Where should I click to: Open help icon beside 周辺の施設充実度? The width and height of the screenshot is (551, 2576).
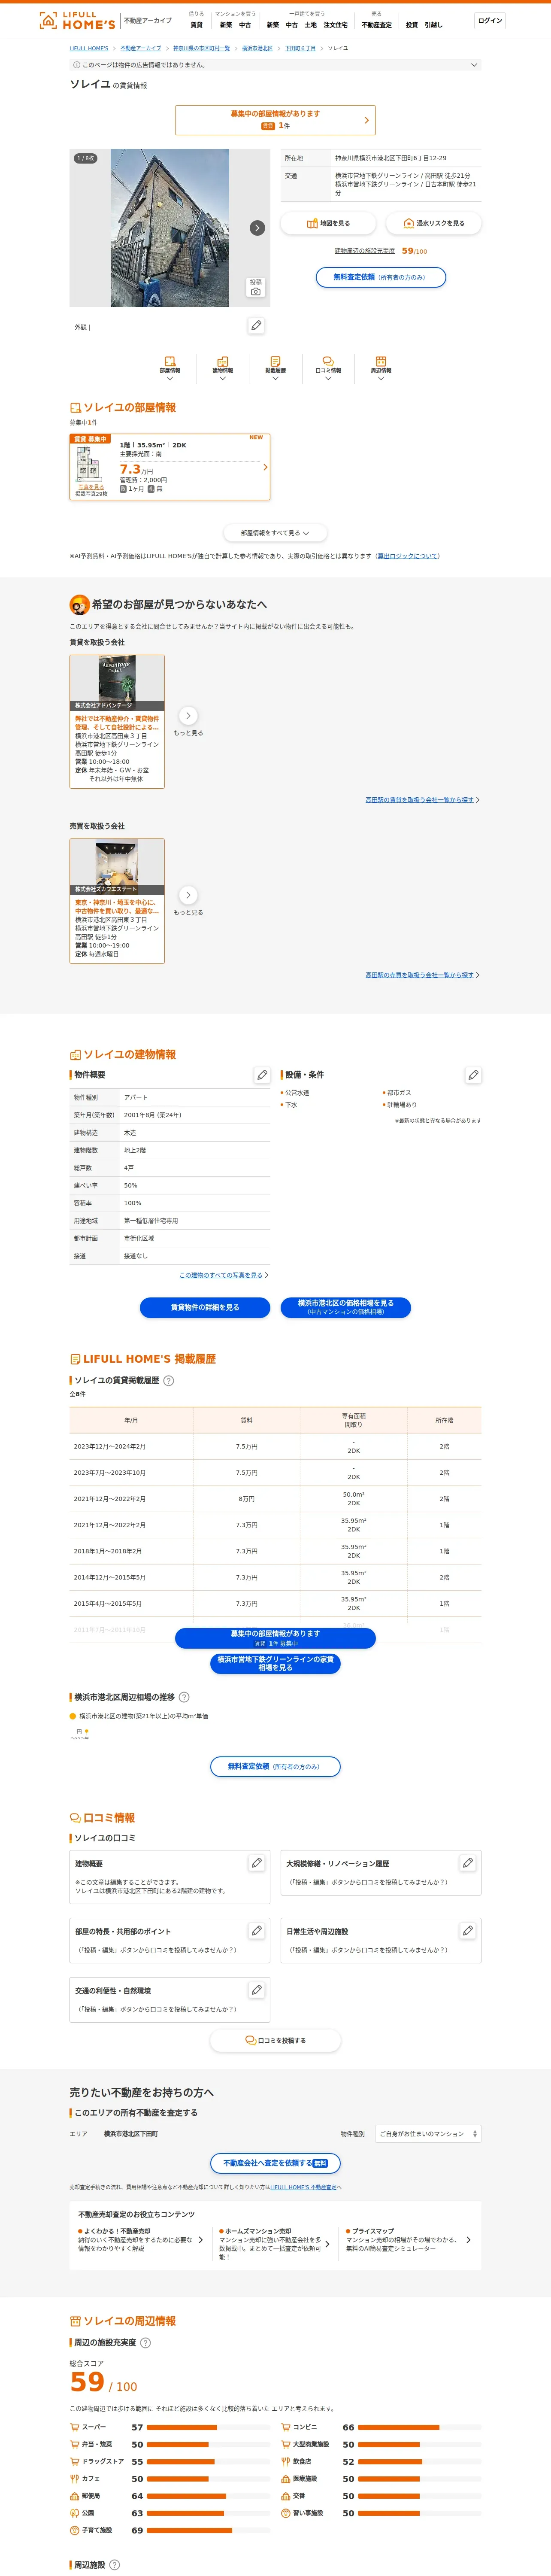tap(145, 2343)
